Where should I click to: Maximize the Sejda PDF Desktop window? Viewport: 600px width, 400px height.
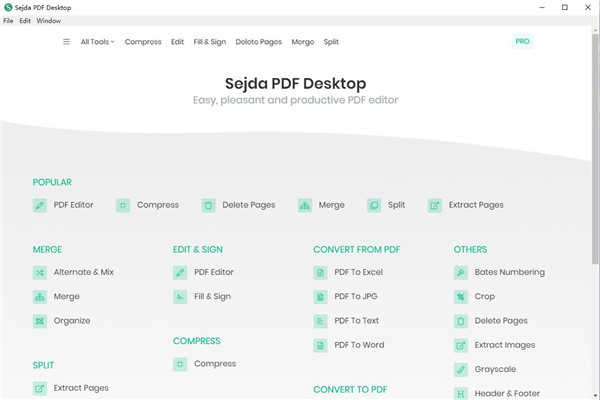tap(564, 7)
